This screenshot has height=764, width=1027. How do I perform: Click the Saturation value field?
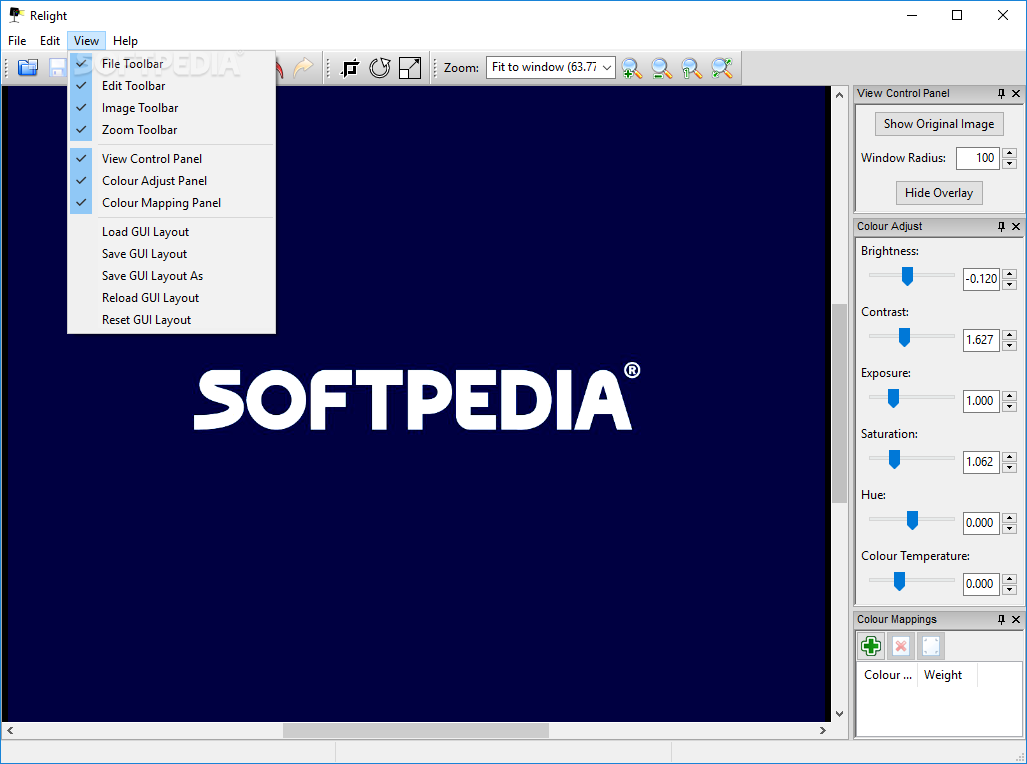click(981, 462)
